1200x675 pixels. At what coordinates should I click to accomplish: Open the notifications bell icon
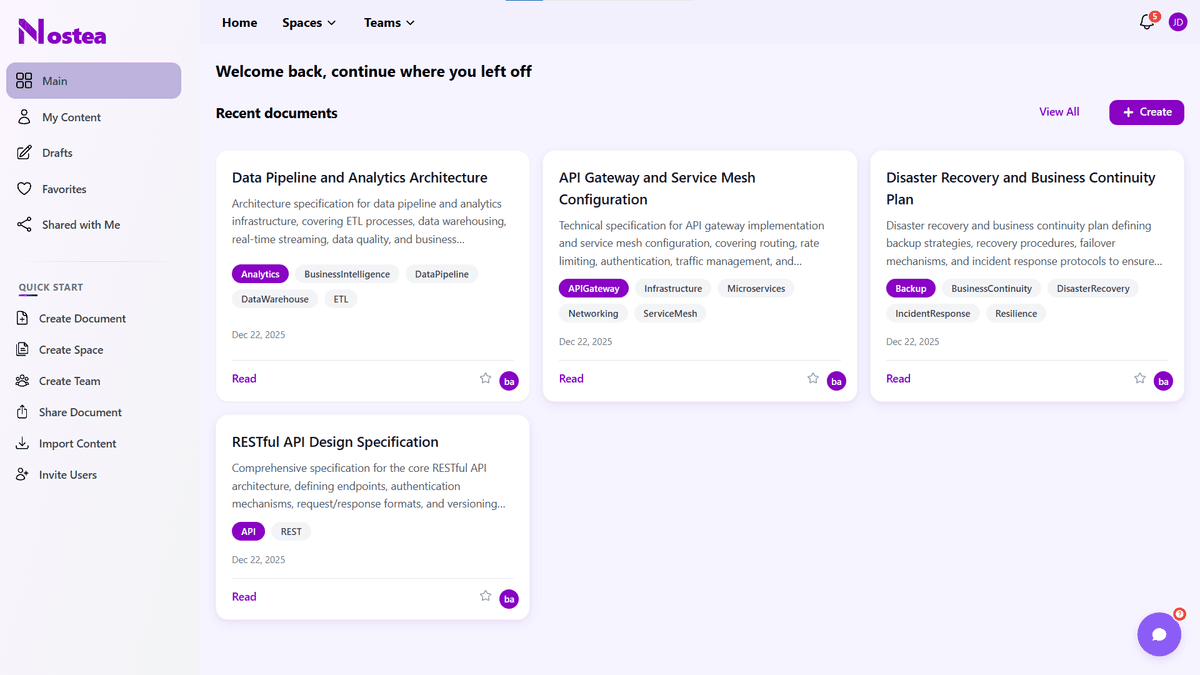coord(1147,22)
